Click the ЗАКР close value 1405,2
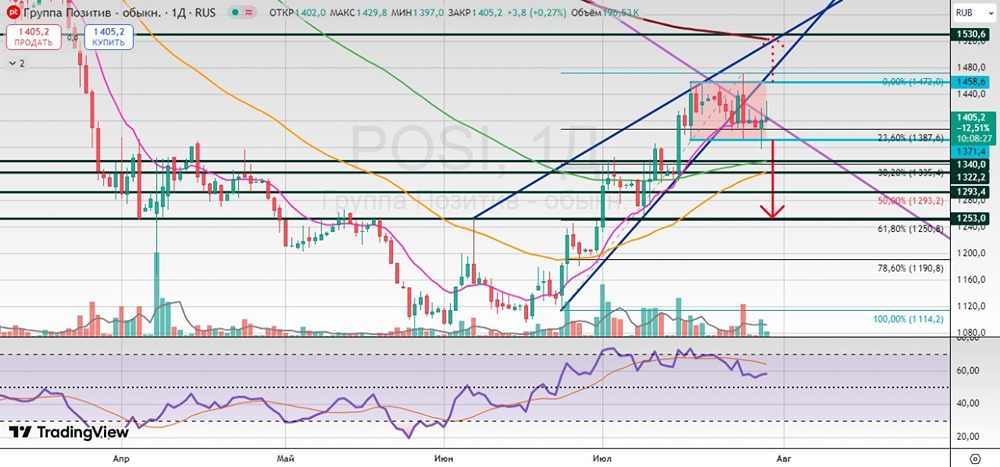 click(485, 12)
